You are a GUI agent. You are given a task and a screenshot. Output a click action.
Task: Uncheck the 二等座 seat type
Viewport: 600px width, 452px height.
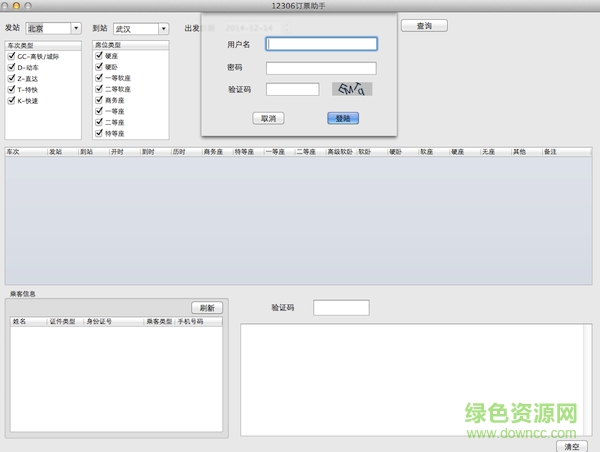tap(99, 122)
